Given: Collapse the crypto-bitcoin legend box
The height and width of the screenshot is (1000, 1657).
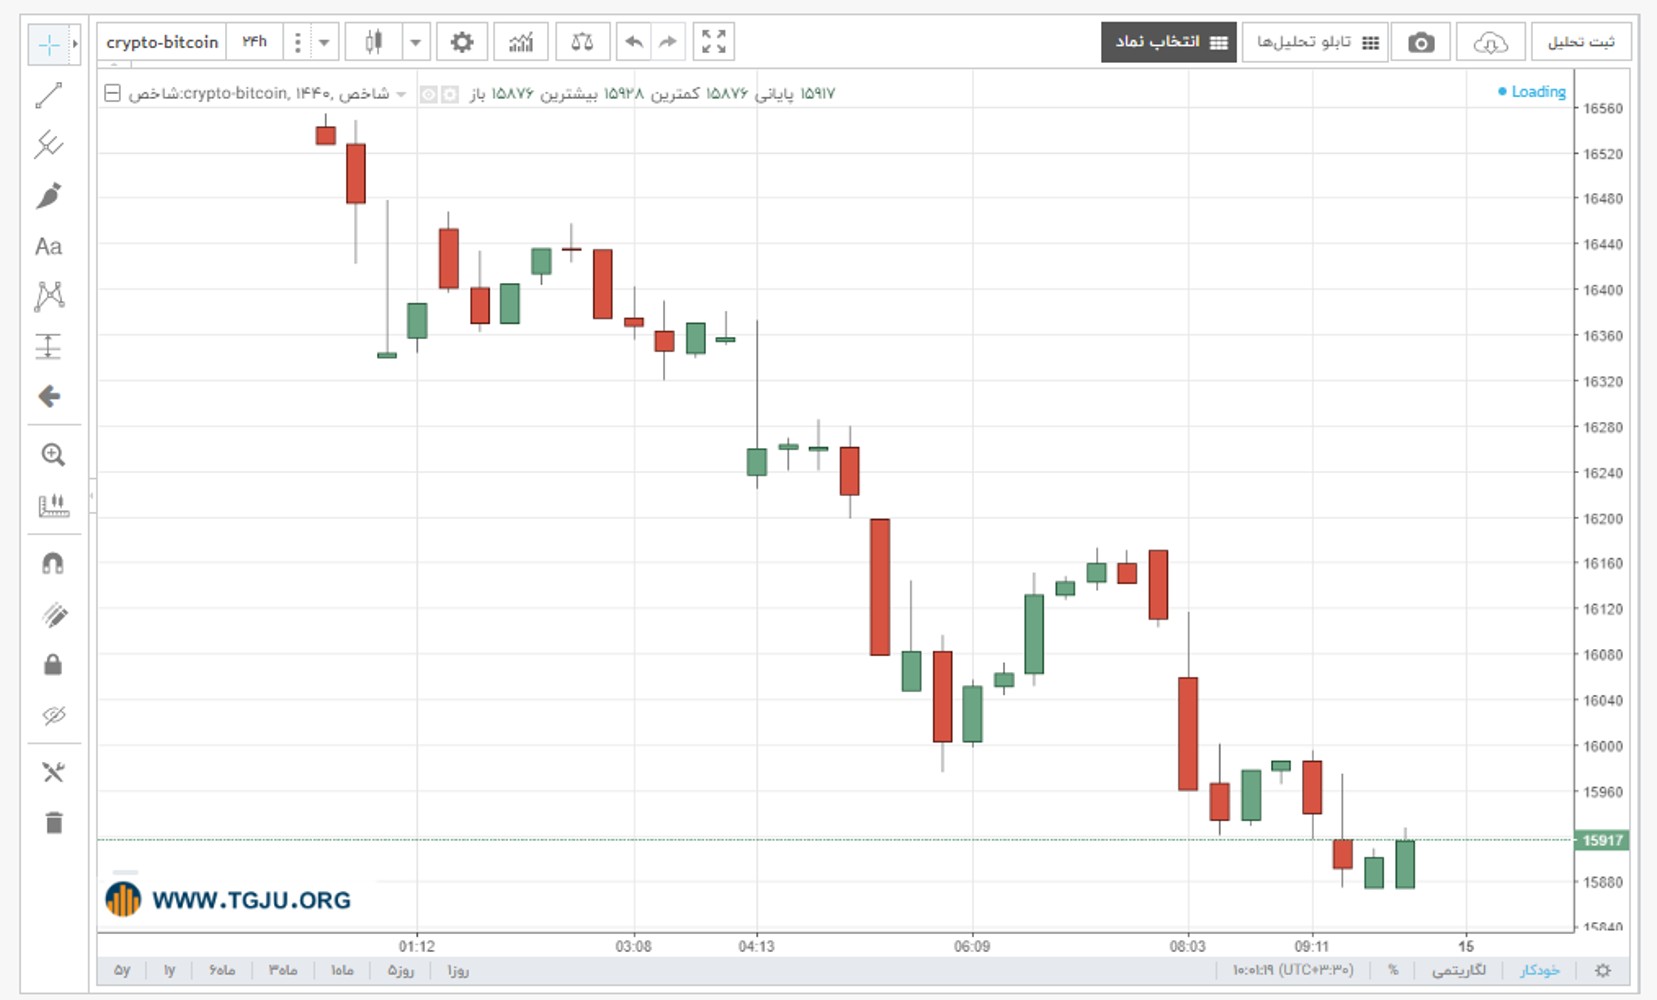Looking at the screenshot, I should pyautogui.click(x=113, y=93).
